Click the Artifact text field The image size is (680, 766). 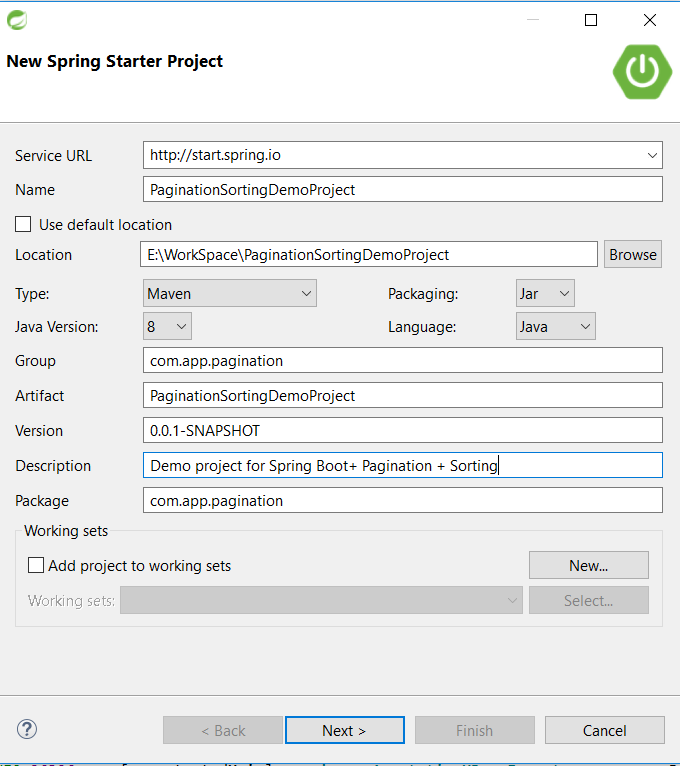pos(403,395)
